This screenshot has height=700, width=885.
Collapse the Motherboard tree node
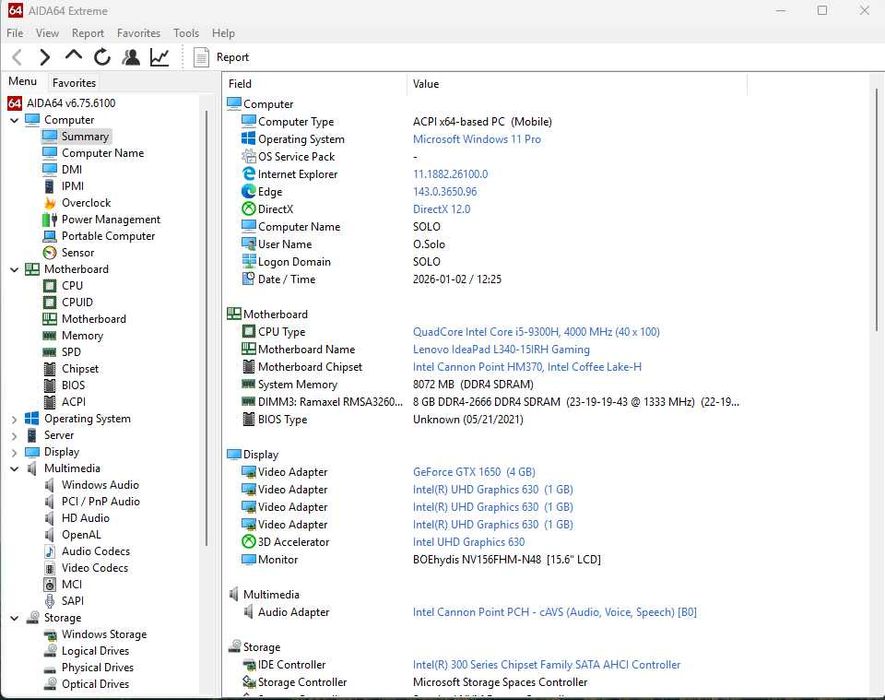(x=14, y=270)
